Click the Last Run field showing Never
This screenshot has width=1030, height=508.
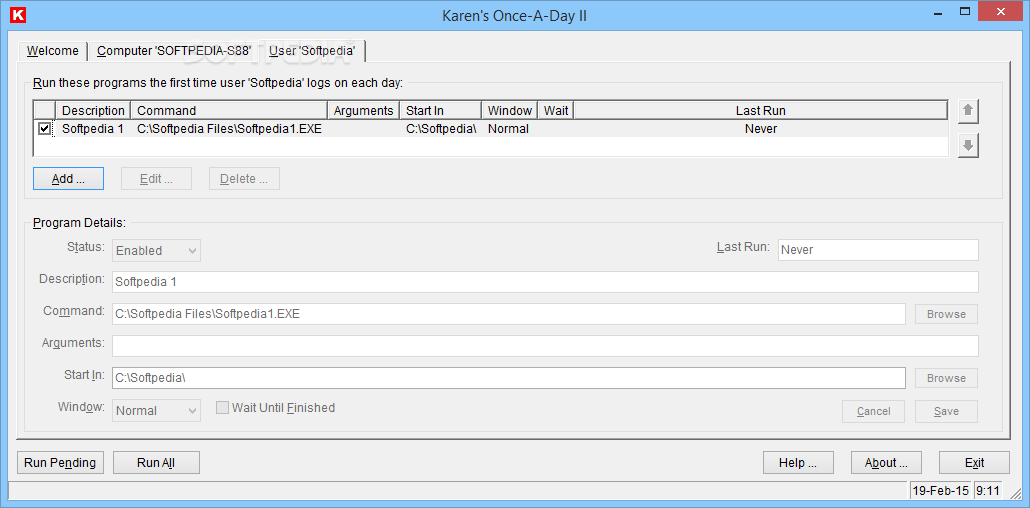878,250
